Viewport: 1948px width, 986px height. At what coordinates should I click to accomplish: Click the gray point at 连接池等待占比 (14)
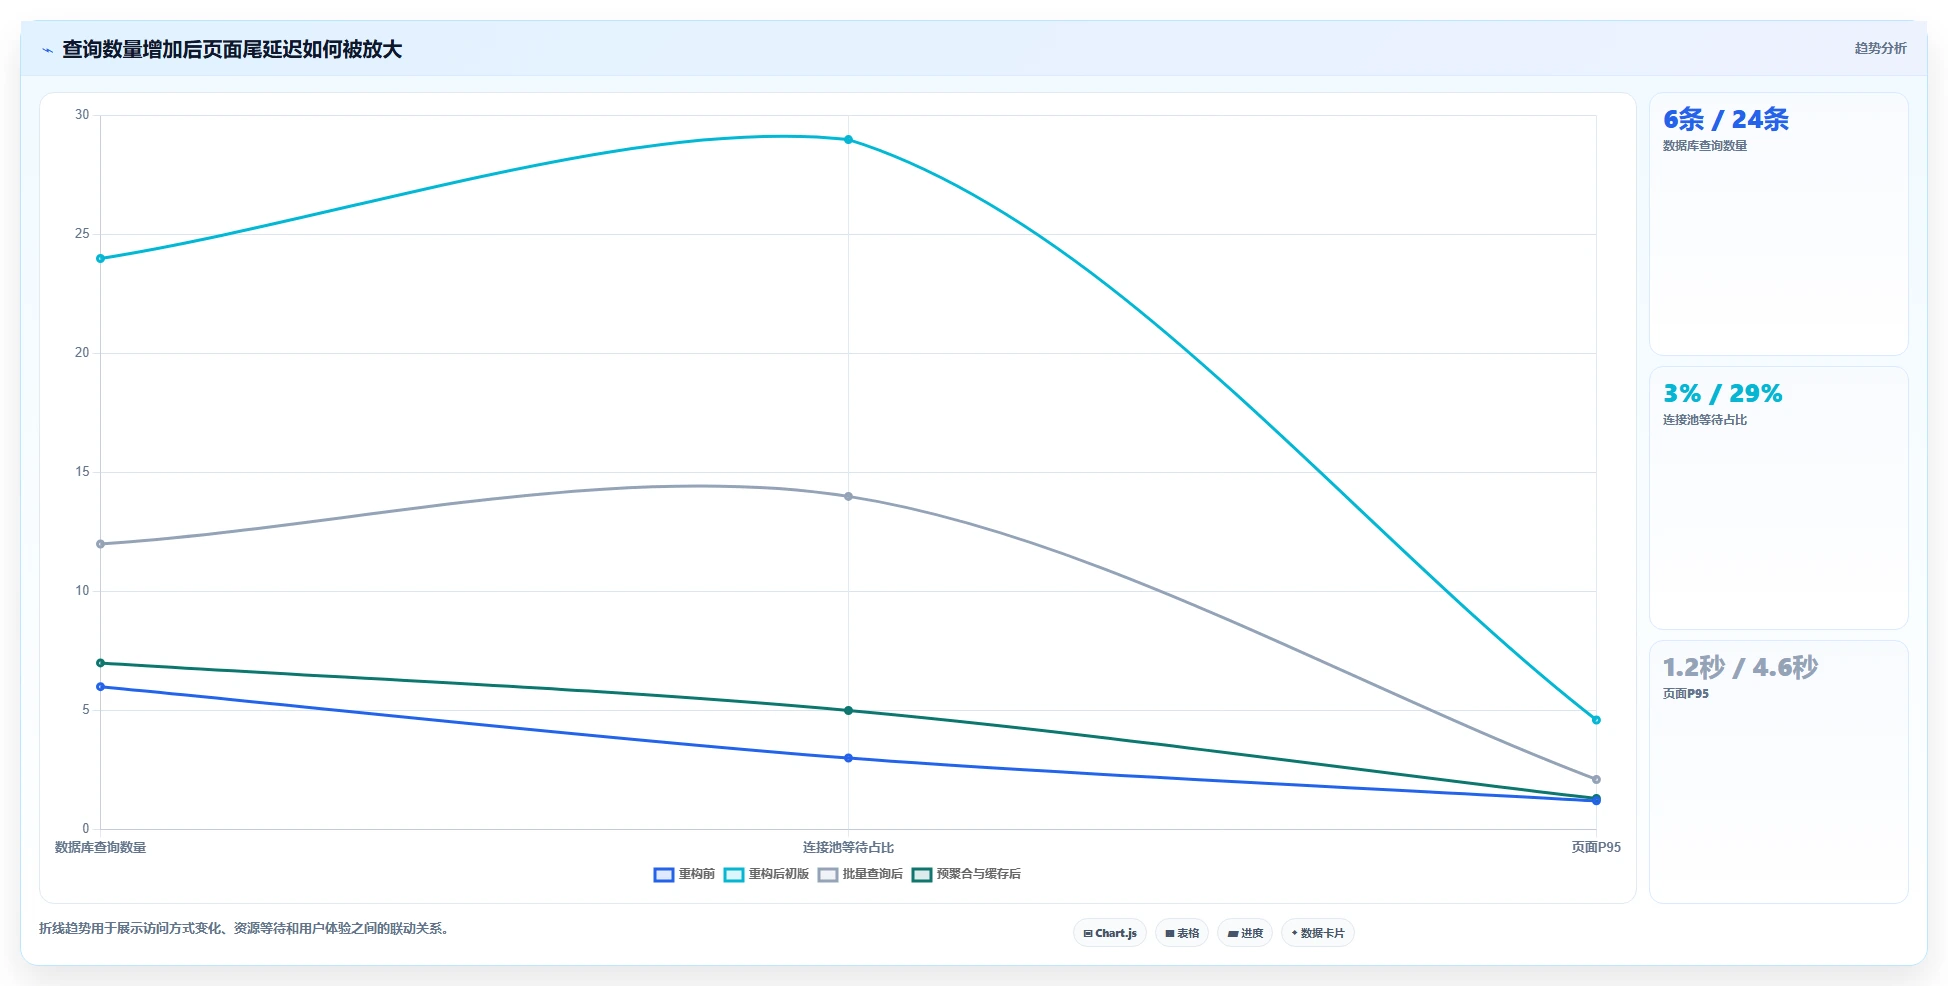848,496
